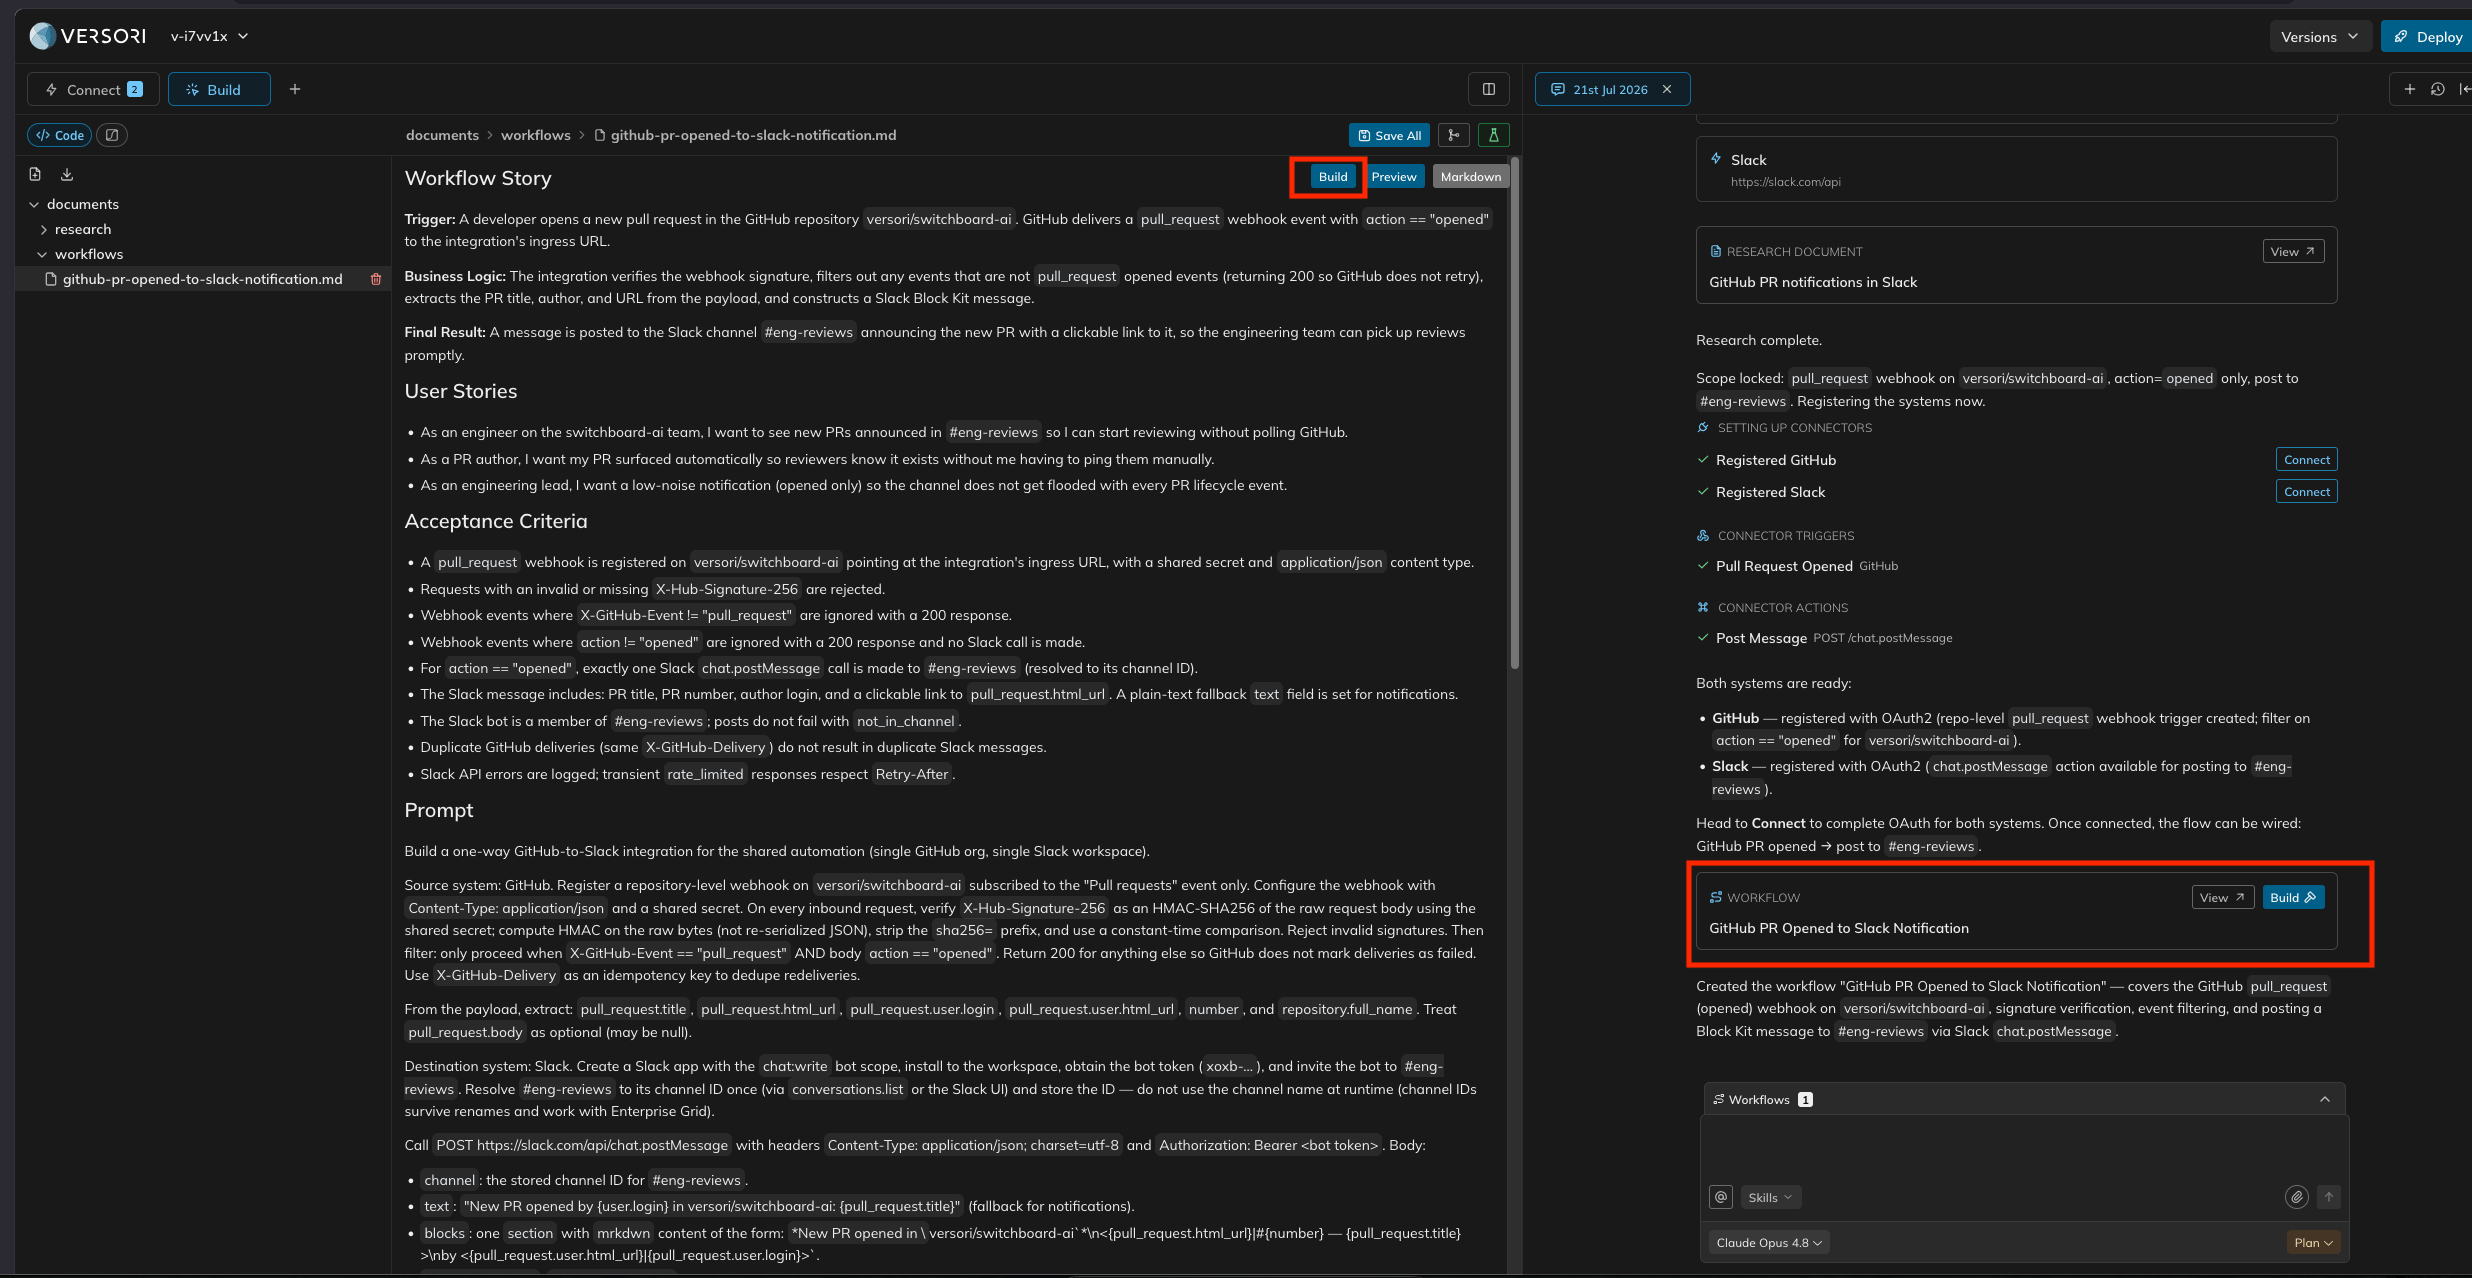Click the User Stories heading

460,391
